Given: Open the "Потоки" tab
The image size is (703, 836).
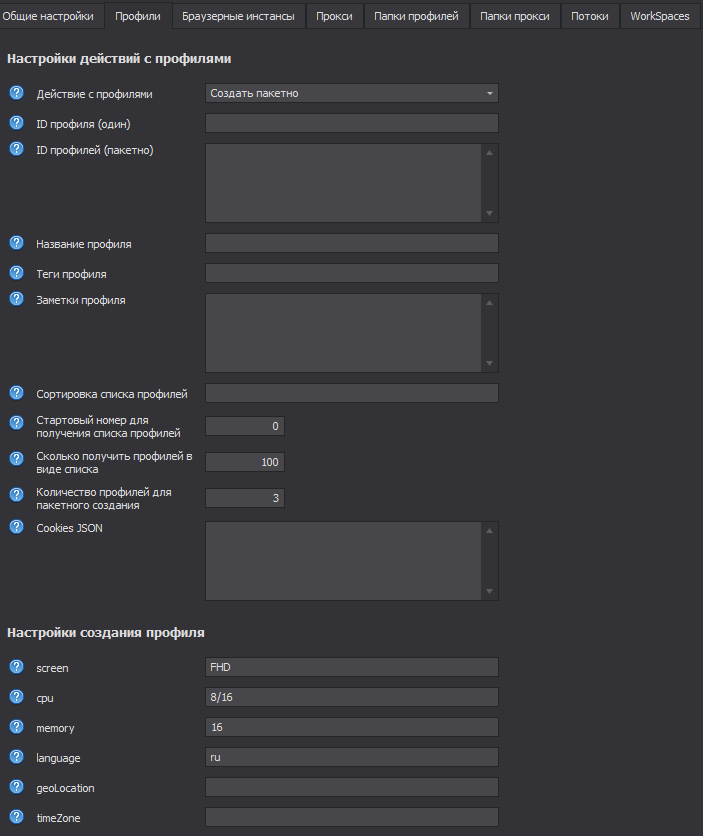Looking at the screenshot, I should tap(589, 16).
